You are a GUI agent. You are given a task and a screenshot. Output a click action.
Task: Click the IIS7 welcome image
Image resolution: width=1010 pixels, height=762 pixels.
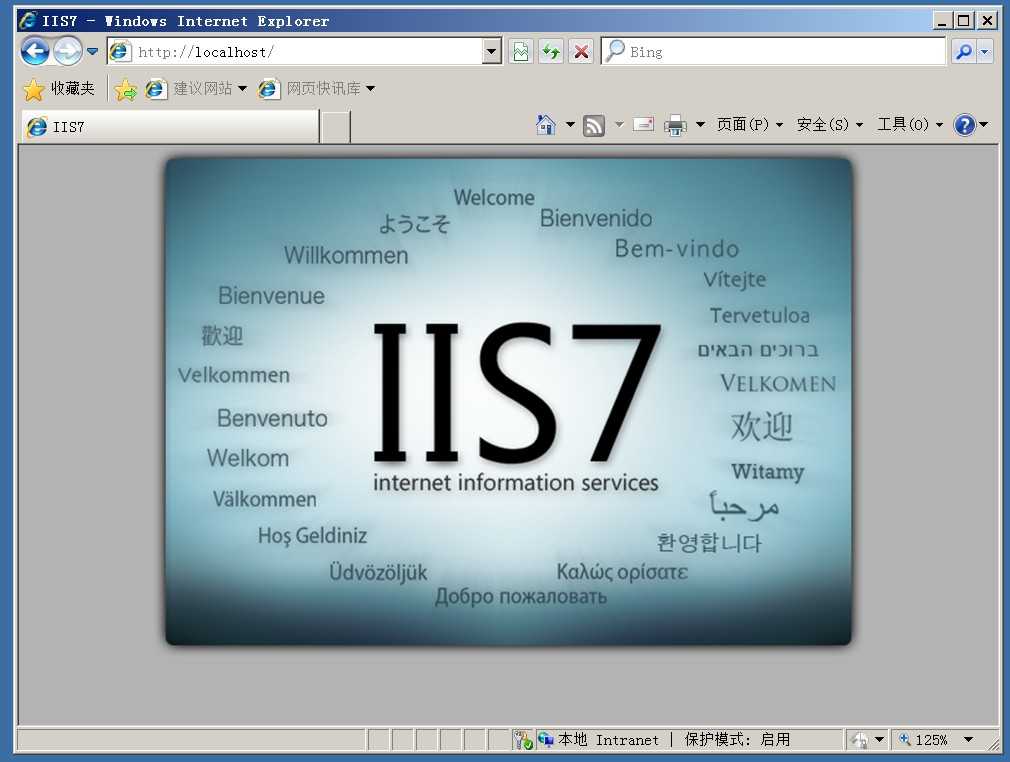point(508,401)
